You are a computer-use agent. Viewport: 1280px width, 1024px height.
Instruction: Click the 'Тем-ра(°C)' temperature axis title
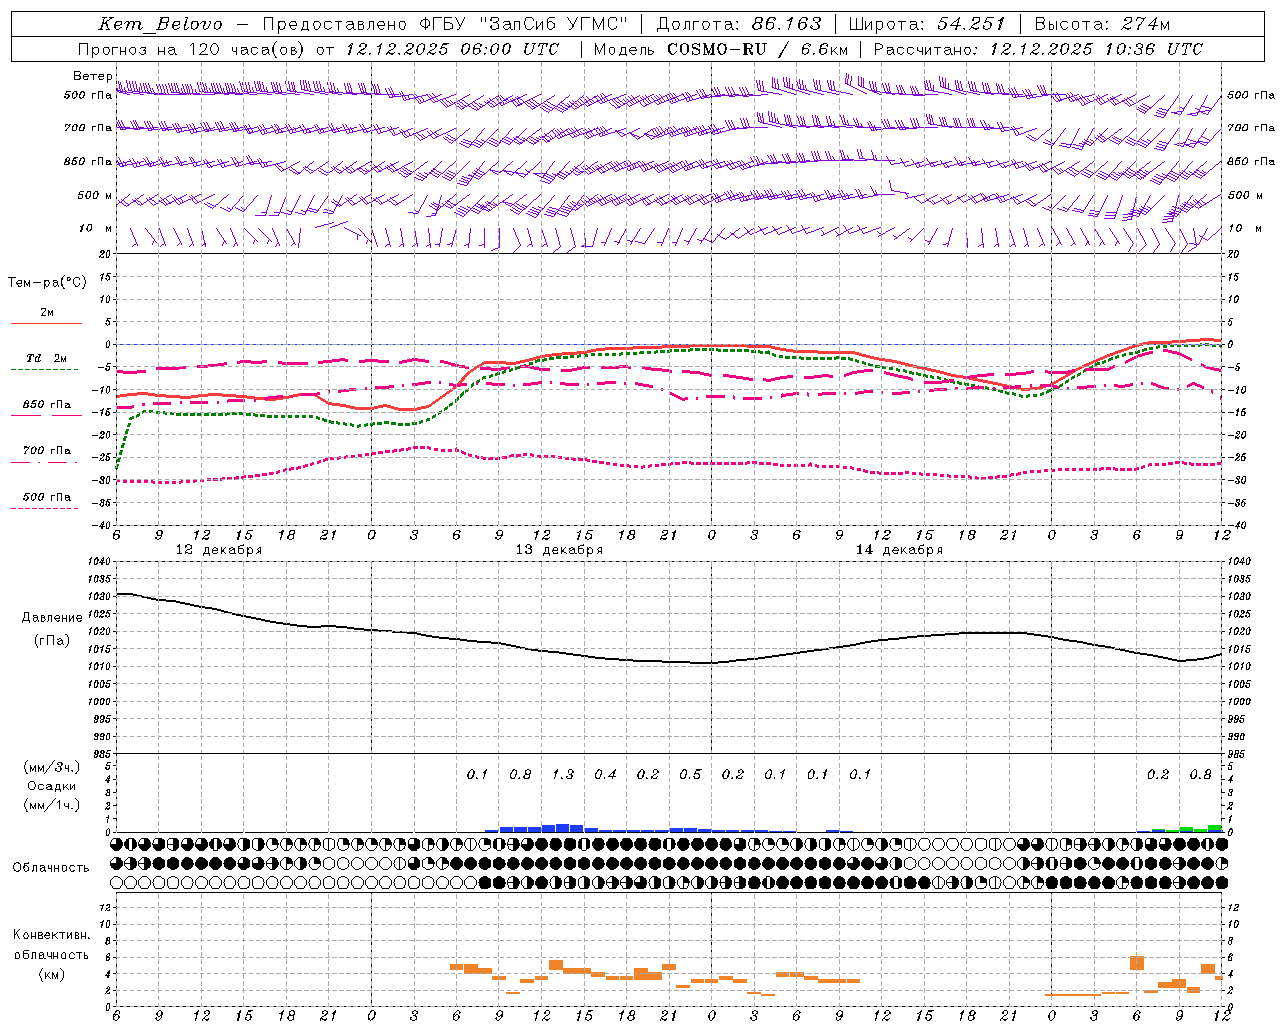click(x=47, y=283)
